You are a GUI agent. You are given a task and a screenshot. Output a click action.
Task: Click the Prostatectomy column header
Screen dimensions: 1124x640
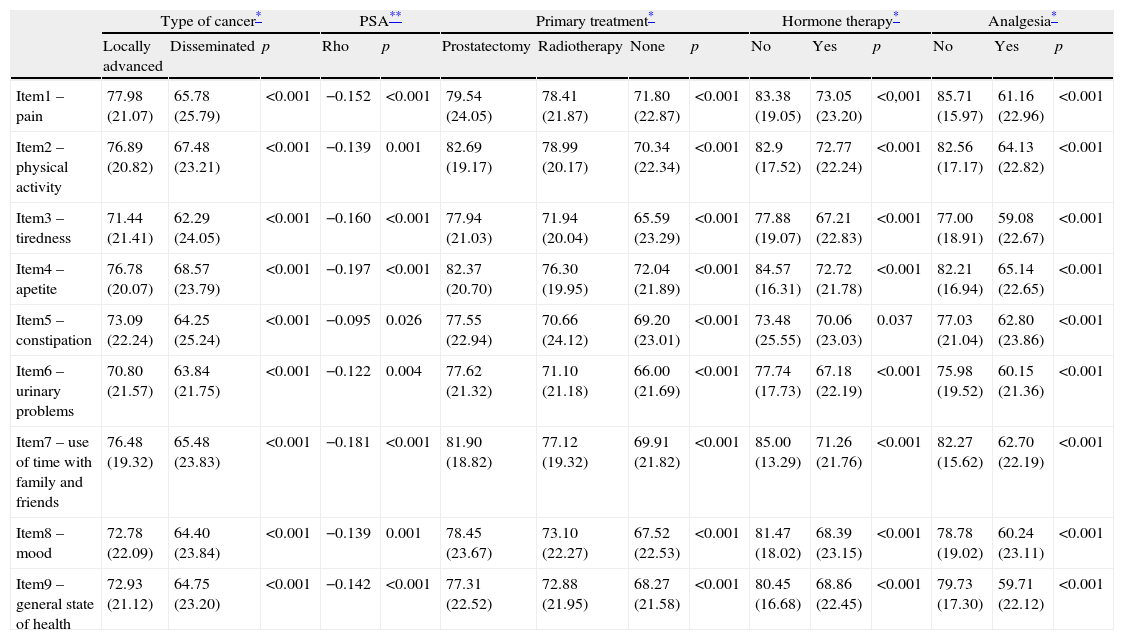click(x=486, y=46)
